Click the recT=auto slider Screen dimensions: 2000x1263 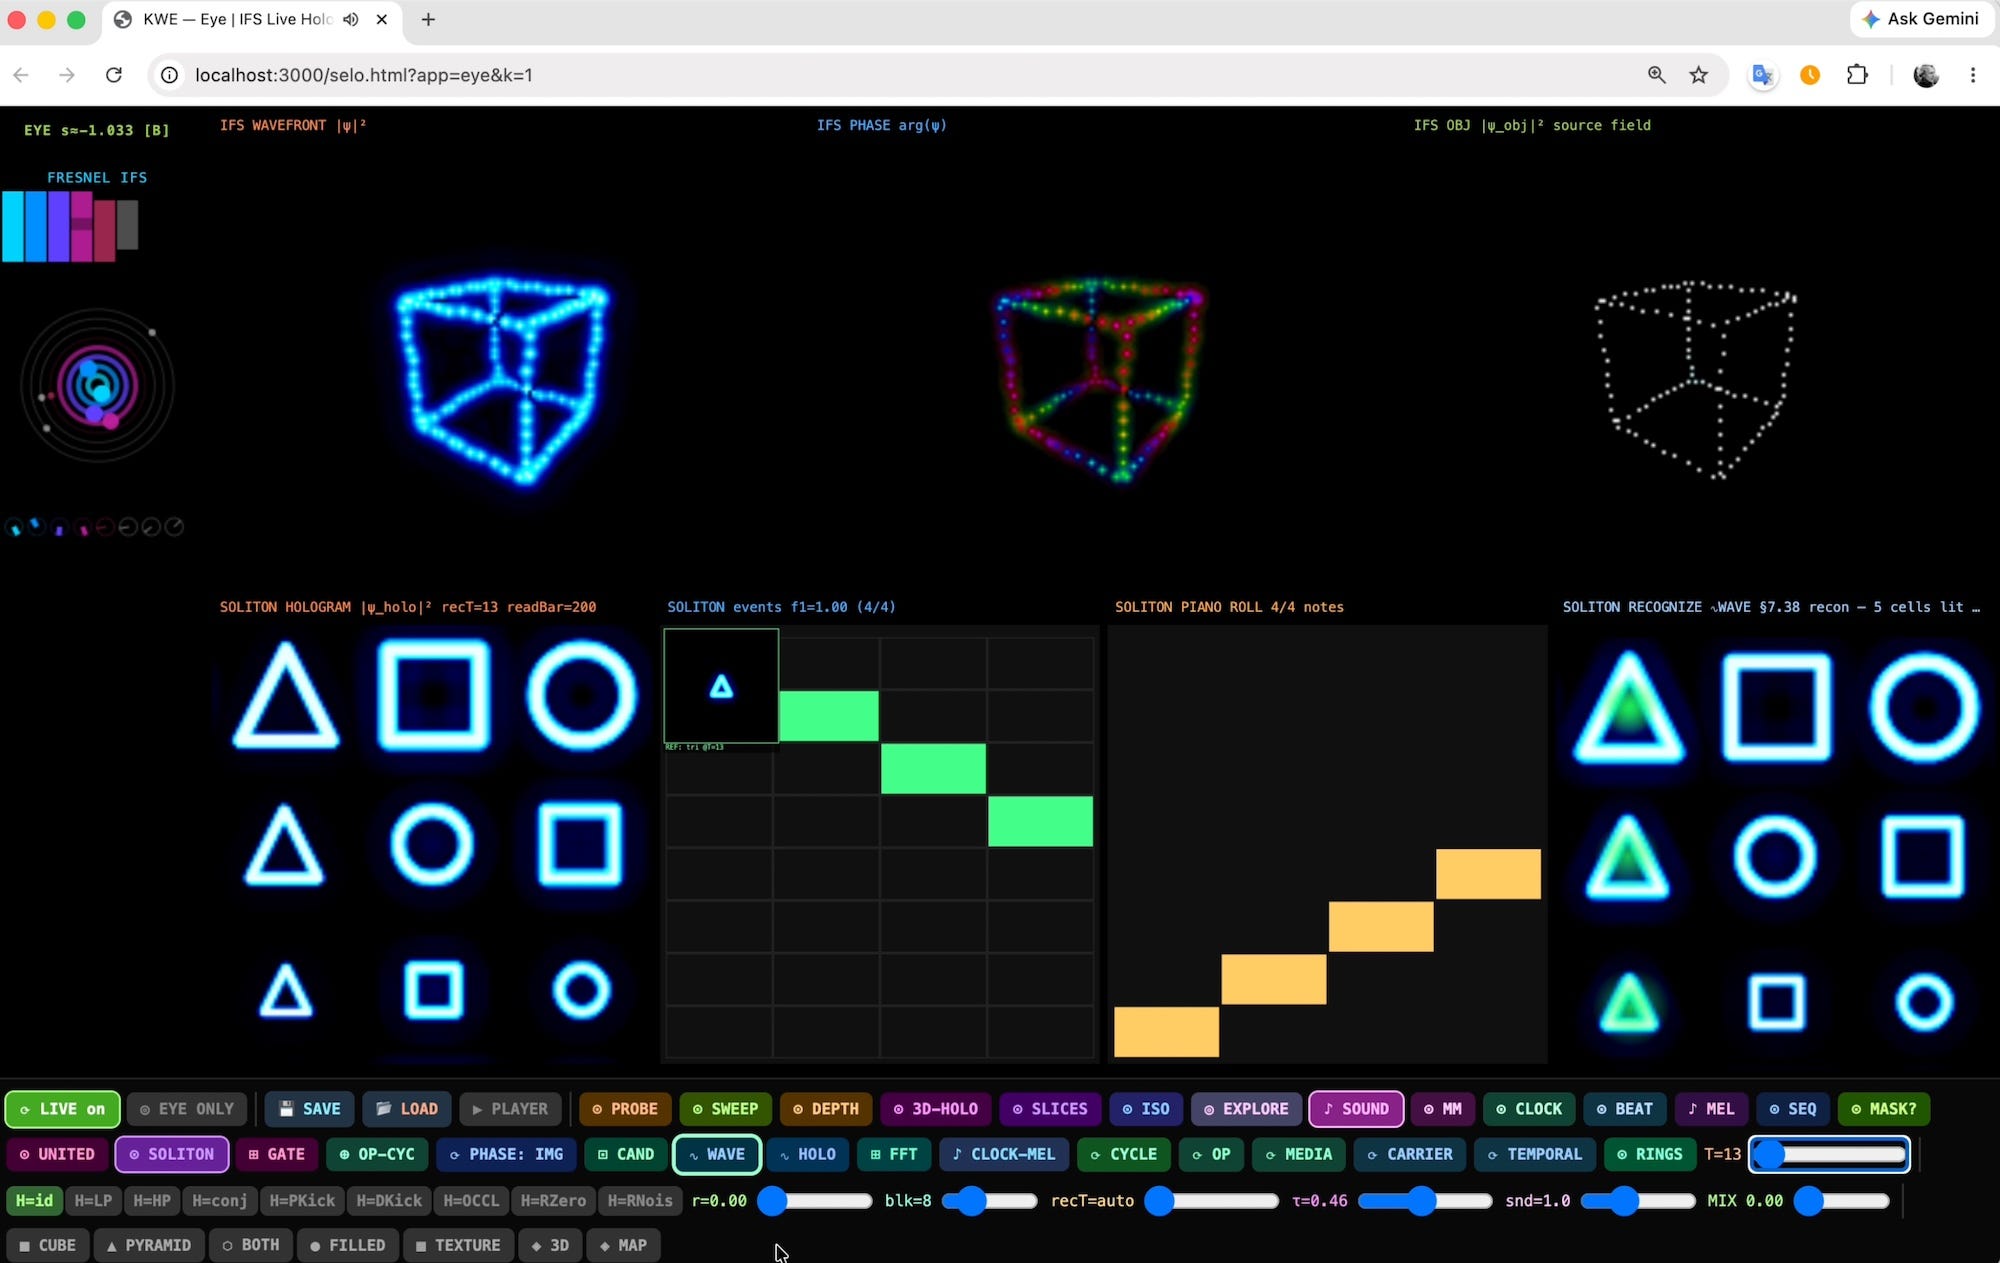(x=1212, y=1201)
